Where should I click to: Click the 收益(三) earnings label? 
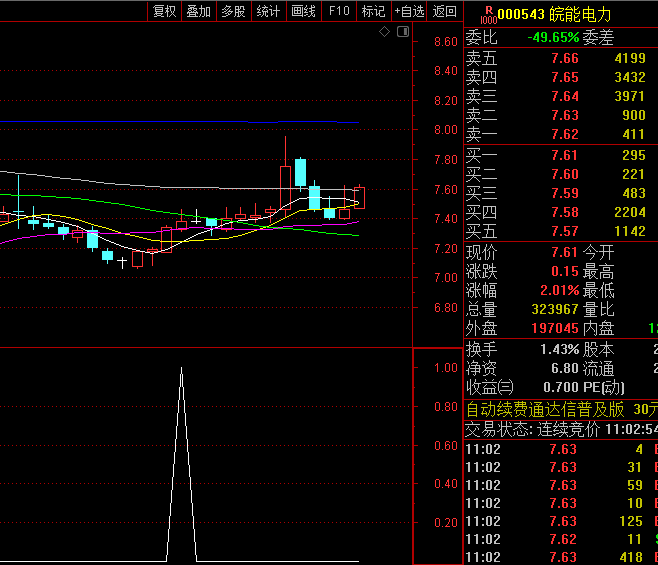489,387
